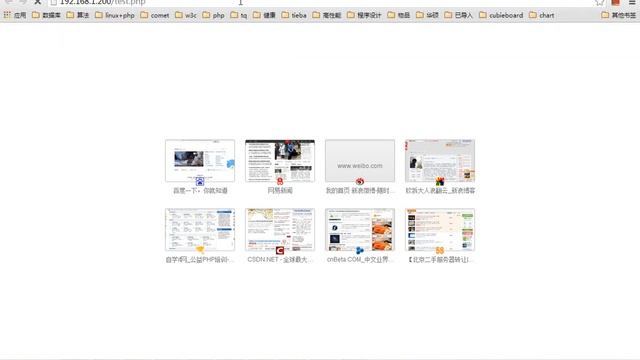
Task: Click the title 'cnBeta.COM_中文业界...'
Action: click(360, 260)
